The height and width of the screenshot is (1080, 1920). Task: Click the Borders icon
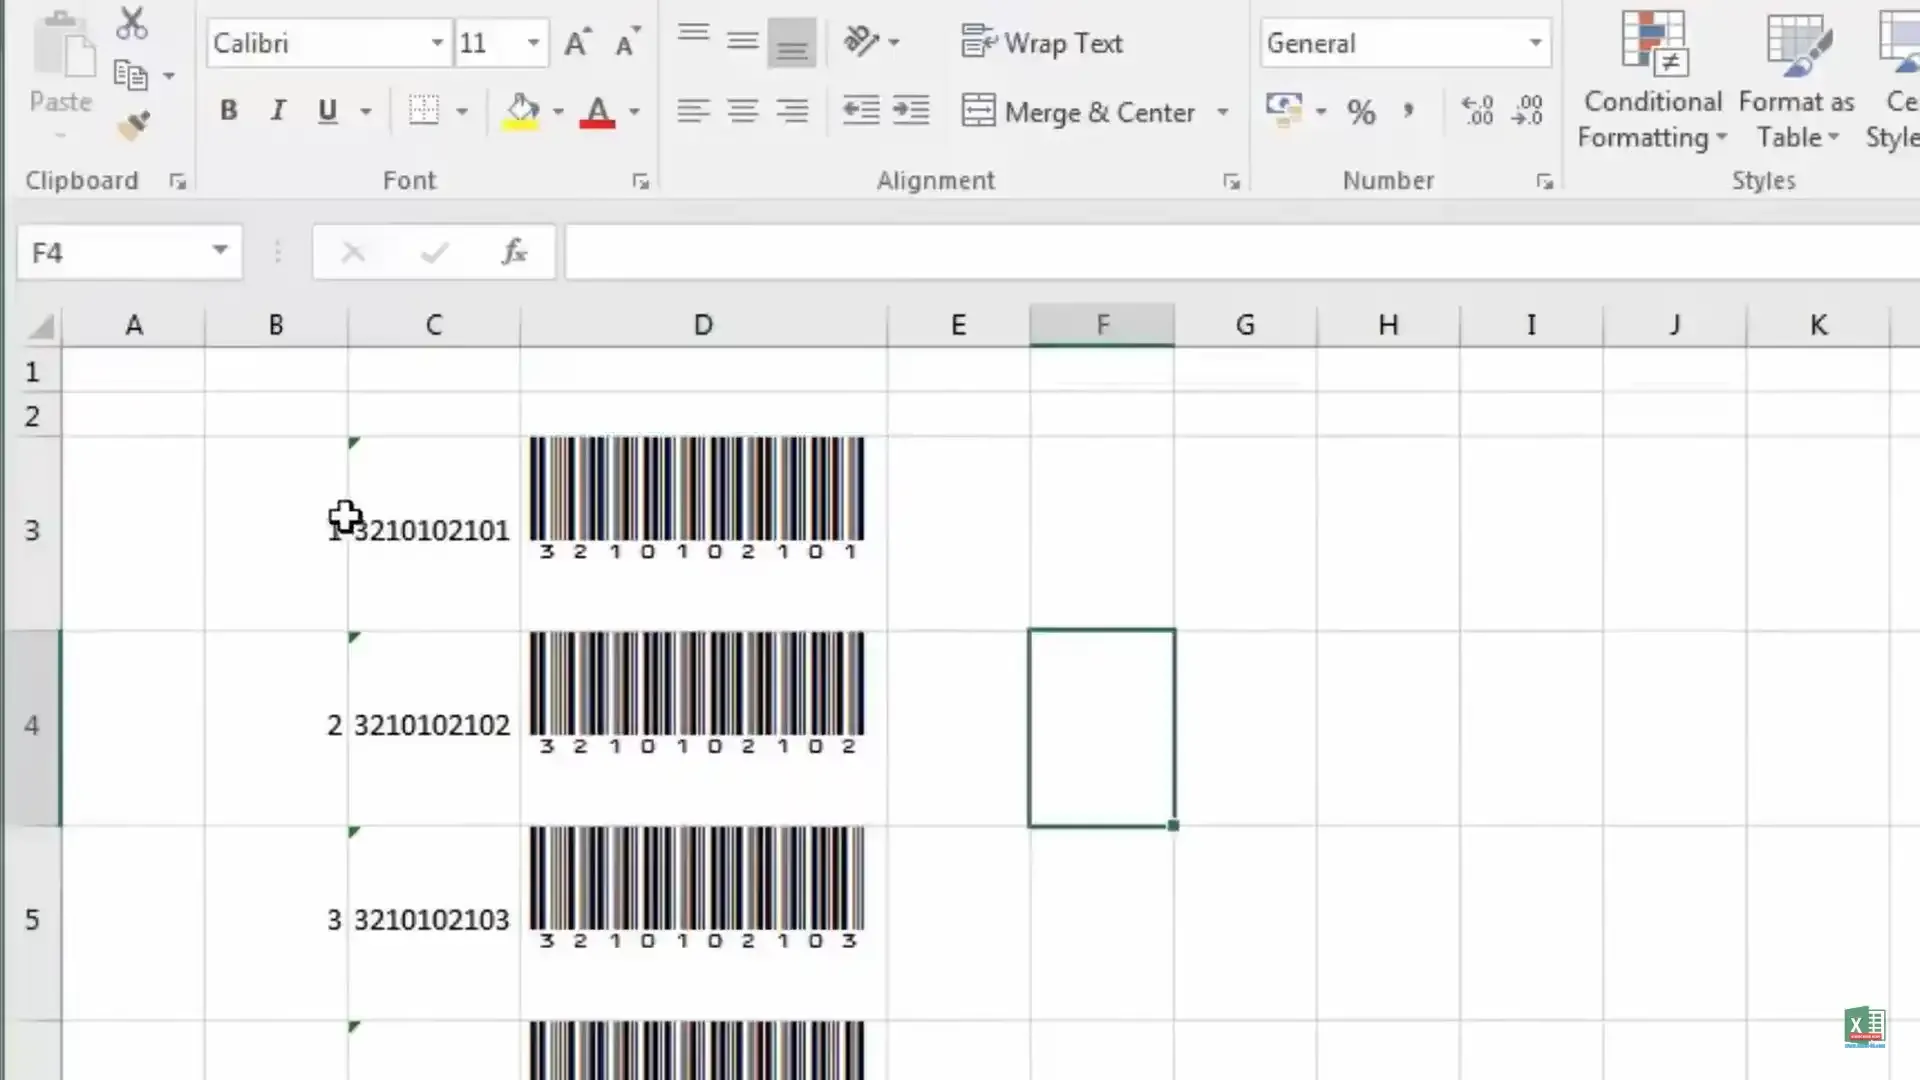point(424,111)
